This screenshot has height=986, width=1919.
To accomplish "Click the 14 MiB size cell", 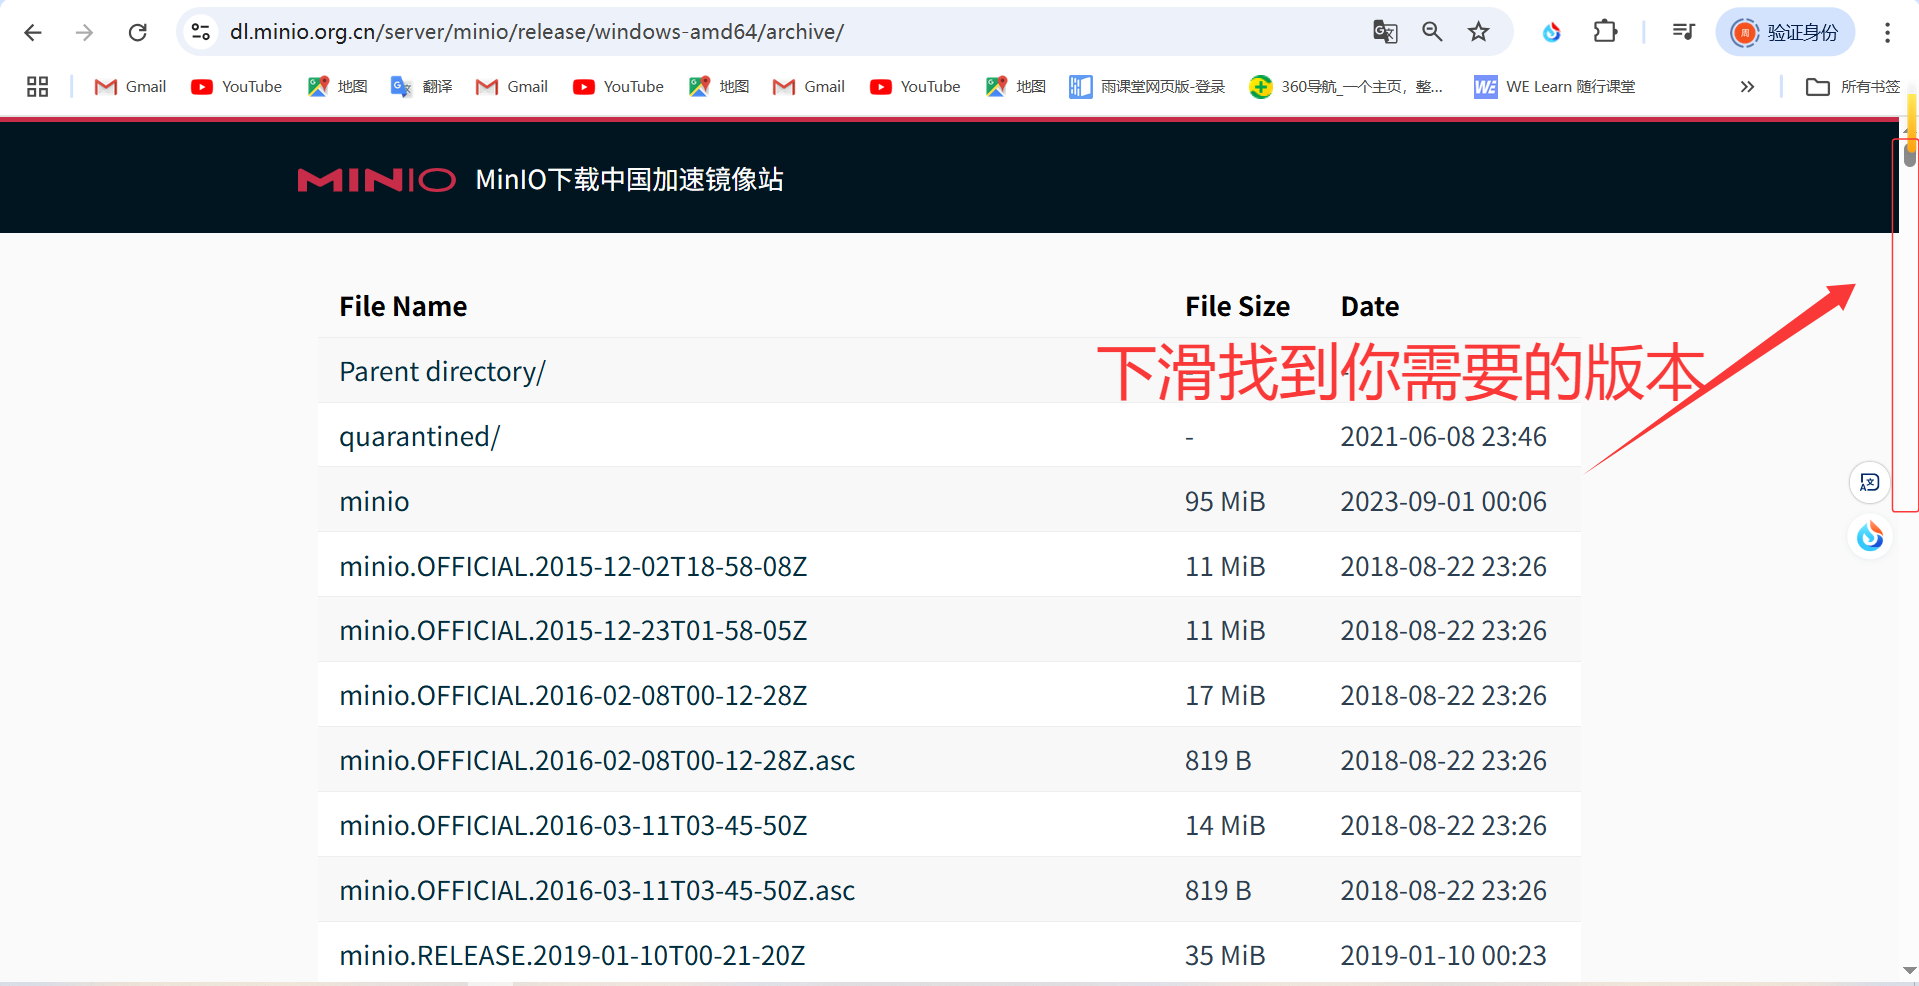I will 1225,826.
